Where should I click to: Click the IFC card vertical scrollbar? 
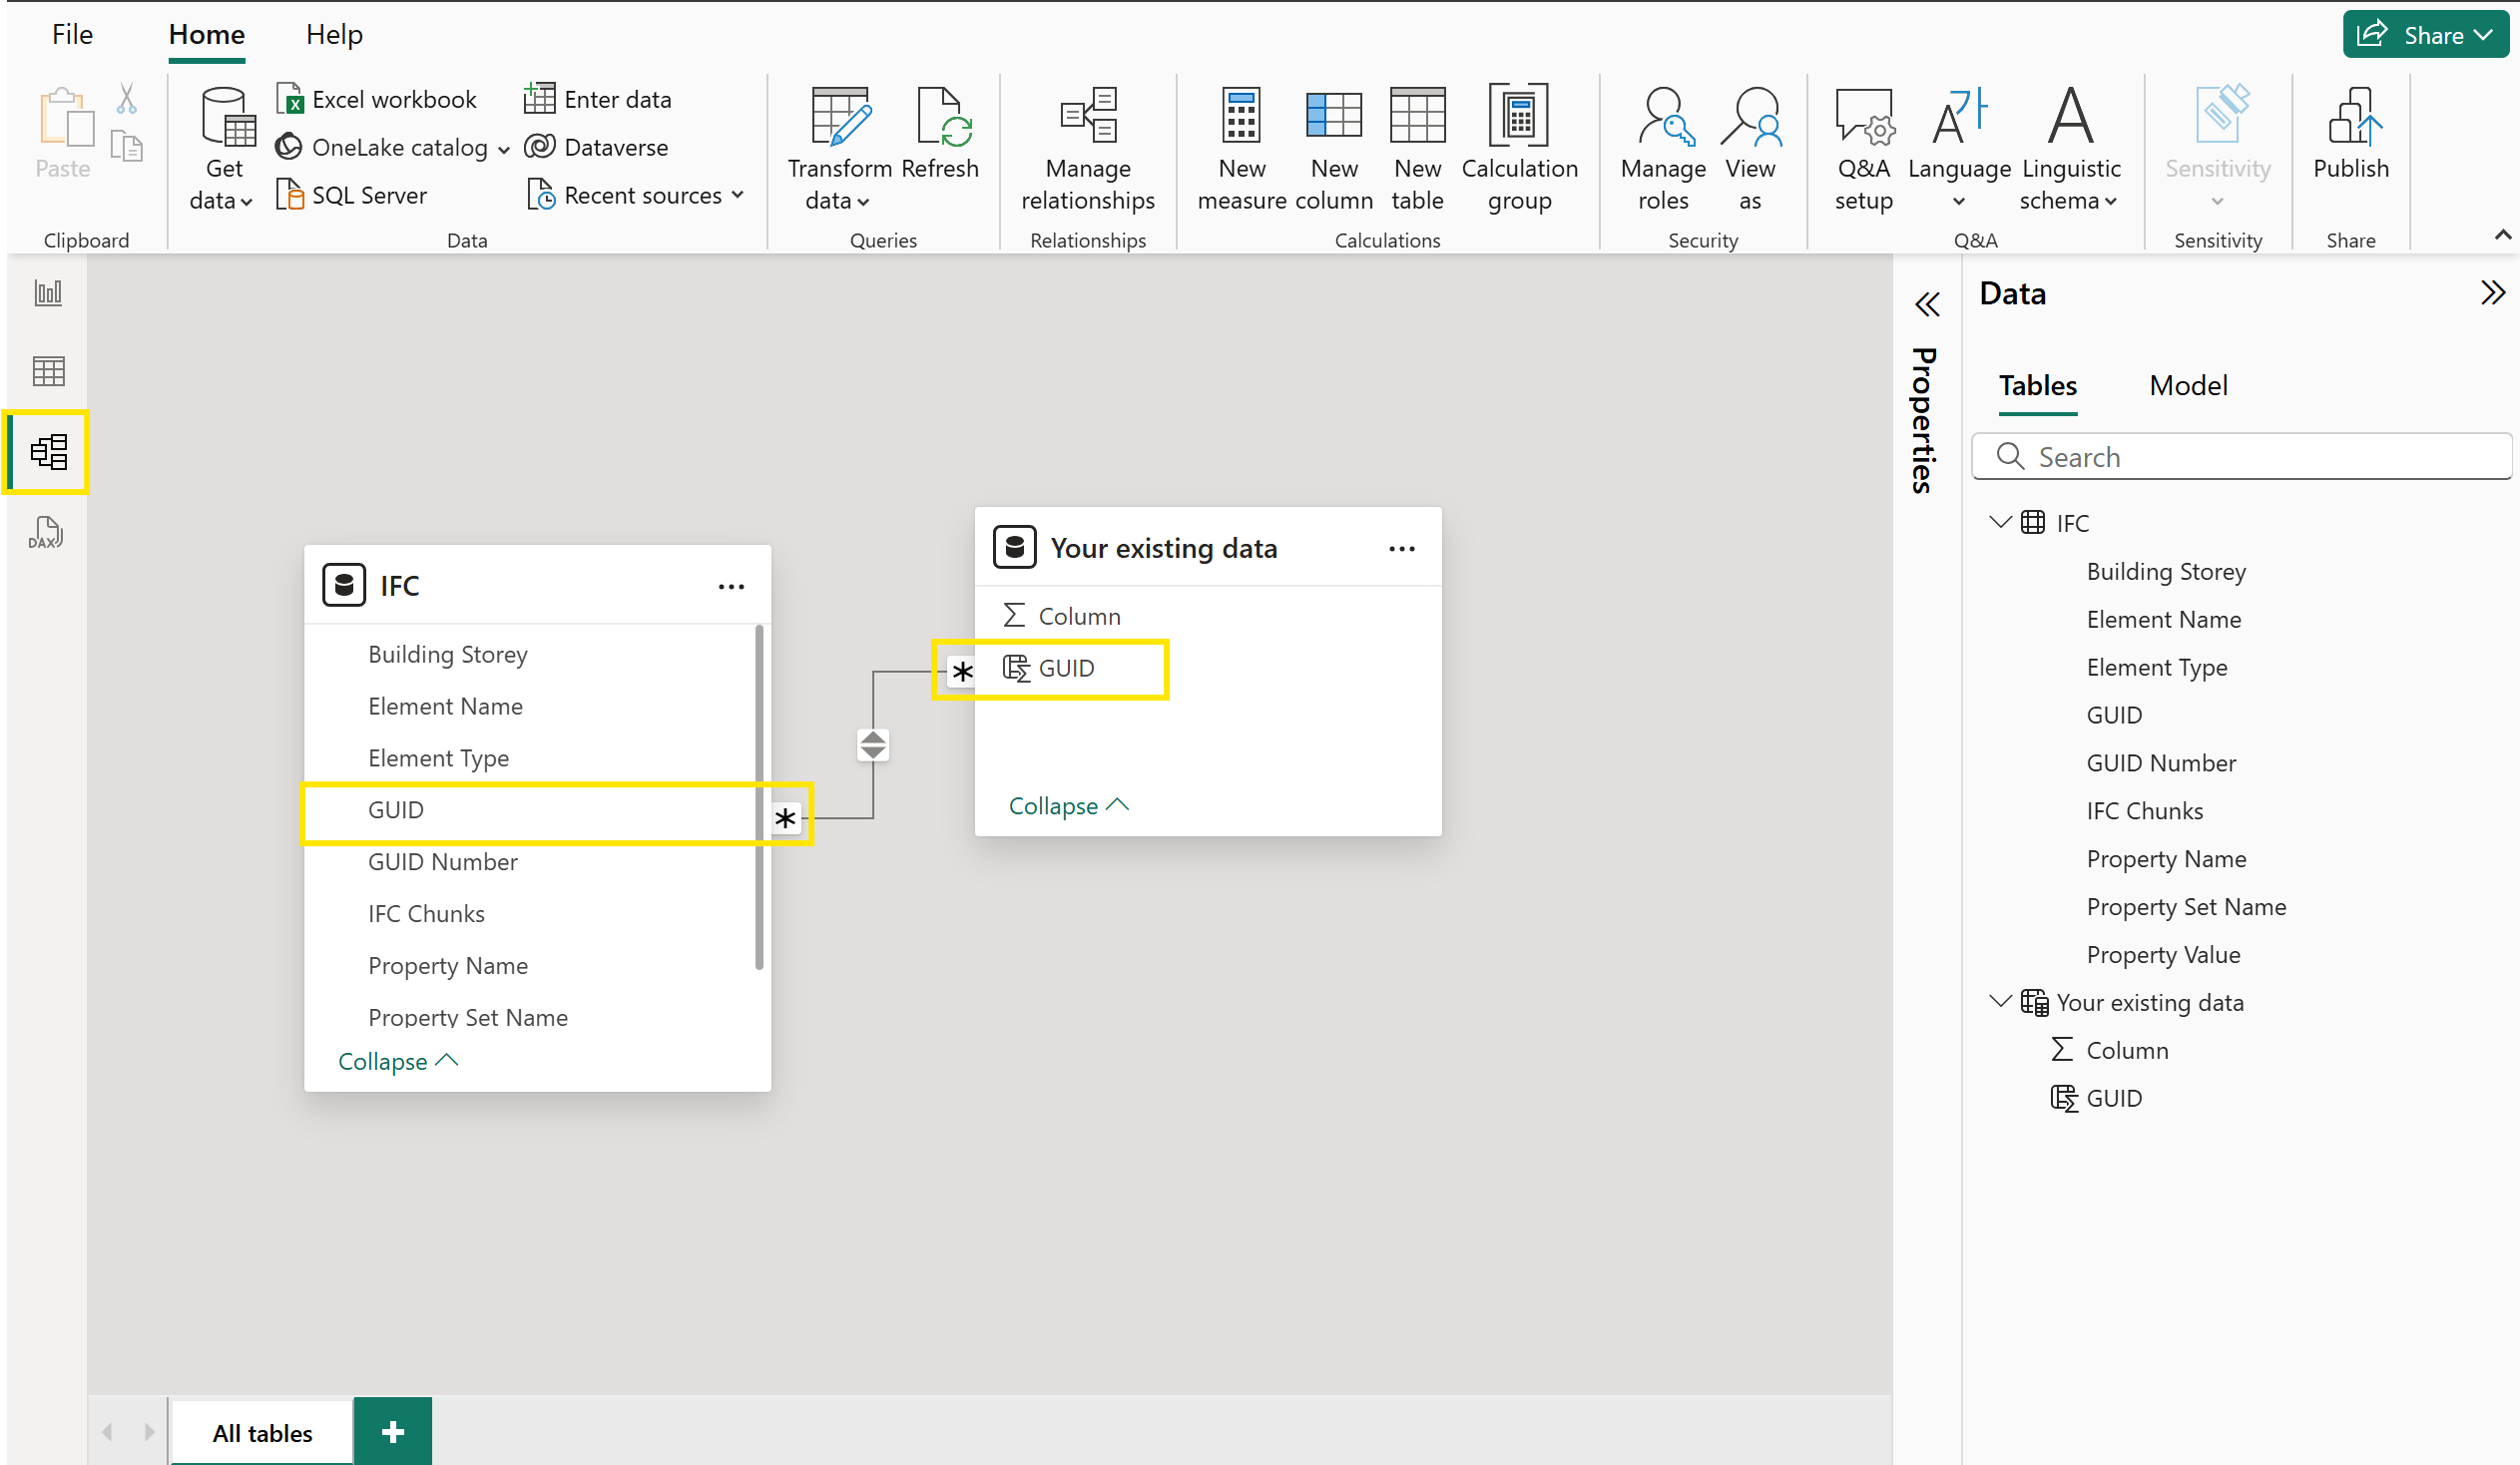pos(759,797)
